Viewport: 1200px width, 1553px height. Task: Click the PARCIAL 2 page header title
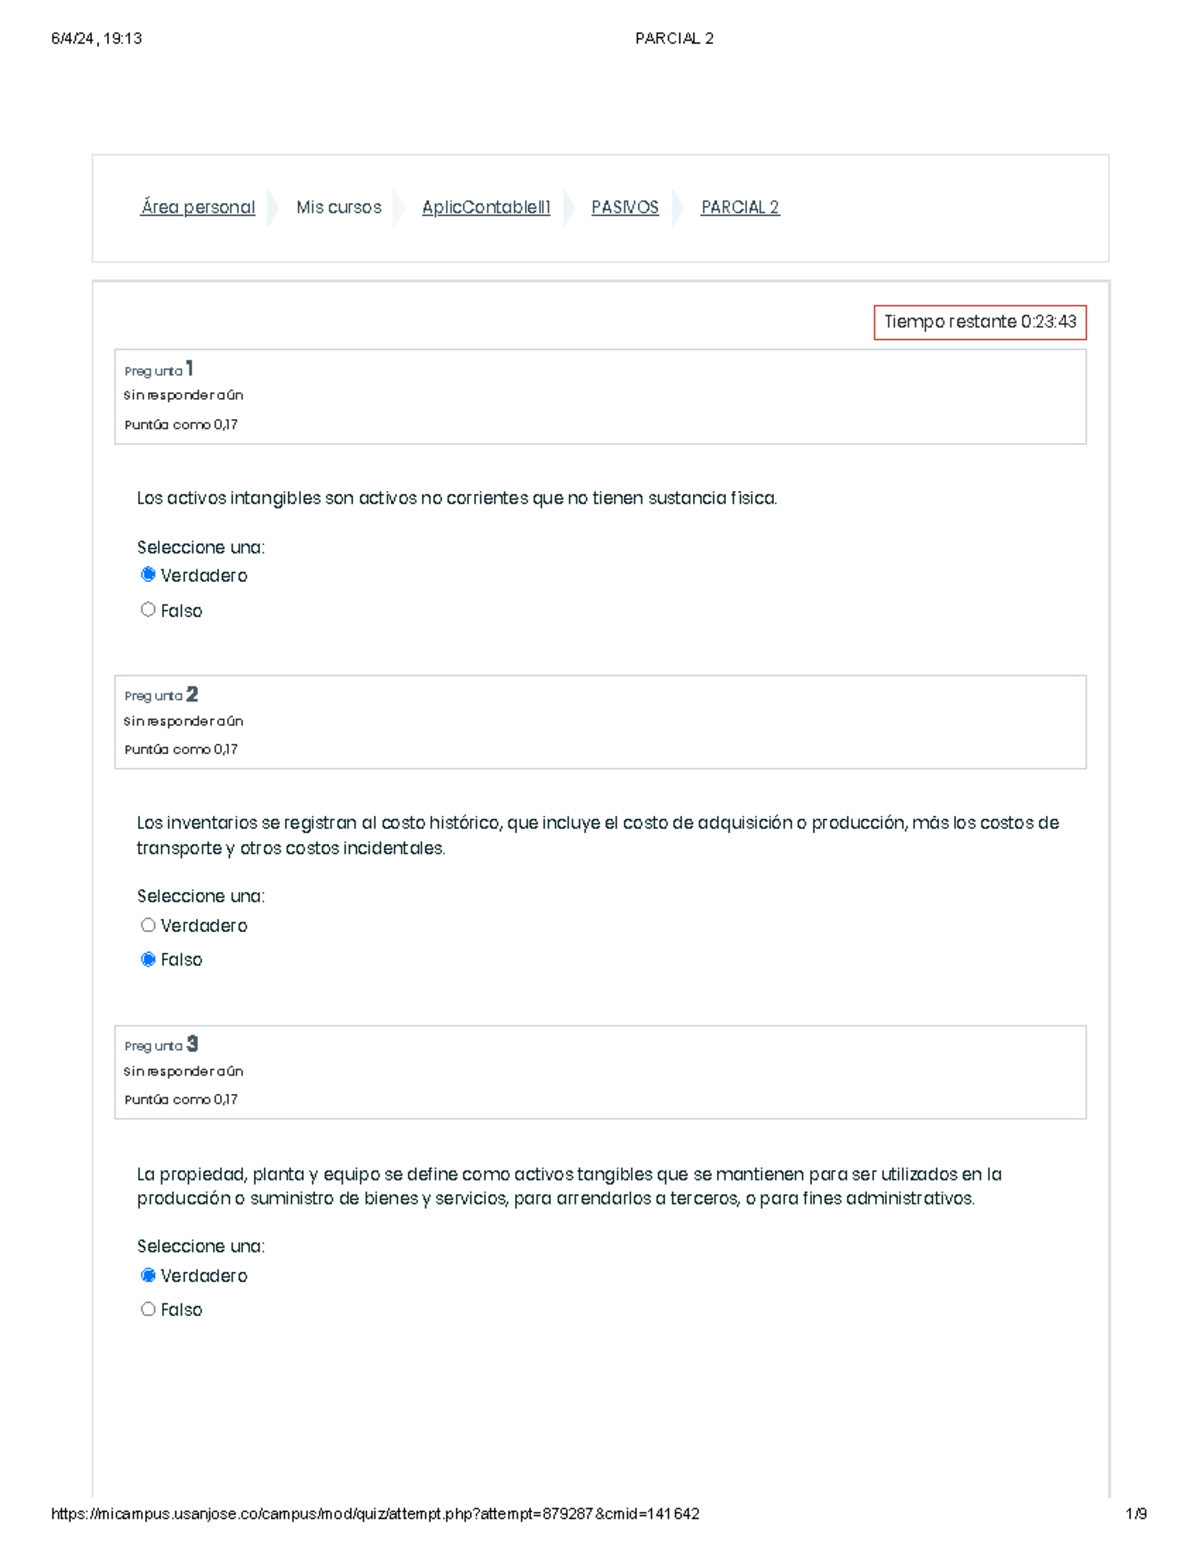[x=674, y=39]
